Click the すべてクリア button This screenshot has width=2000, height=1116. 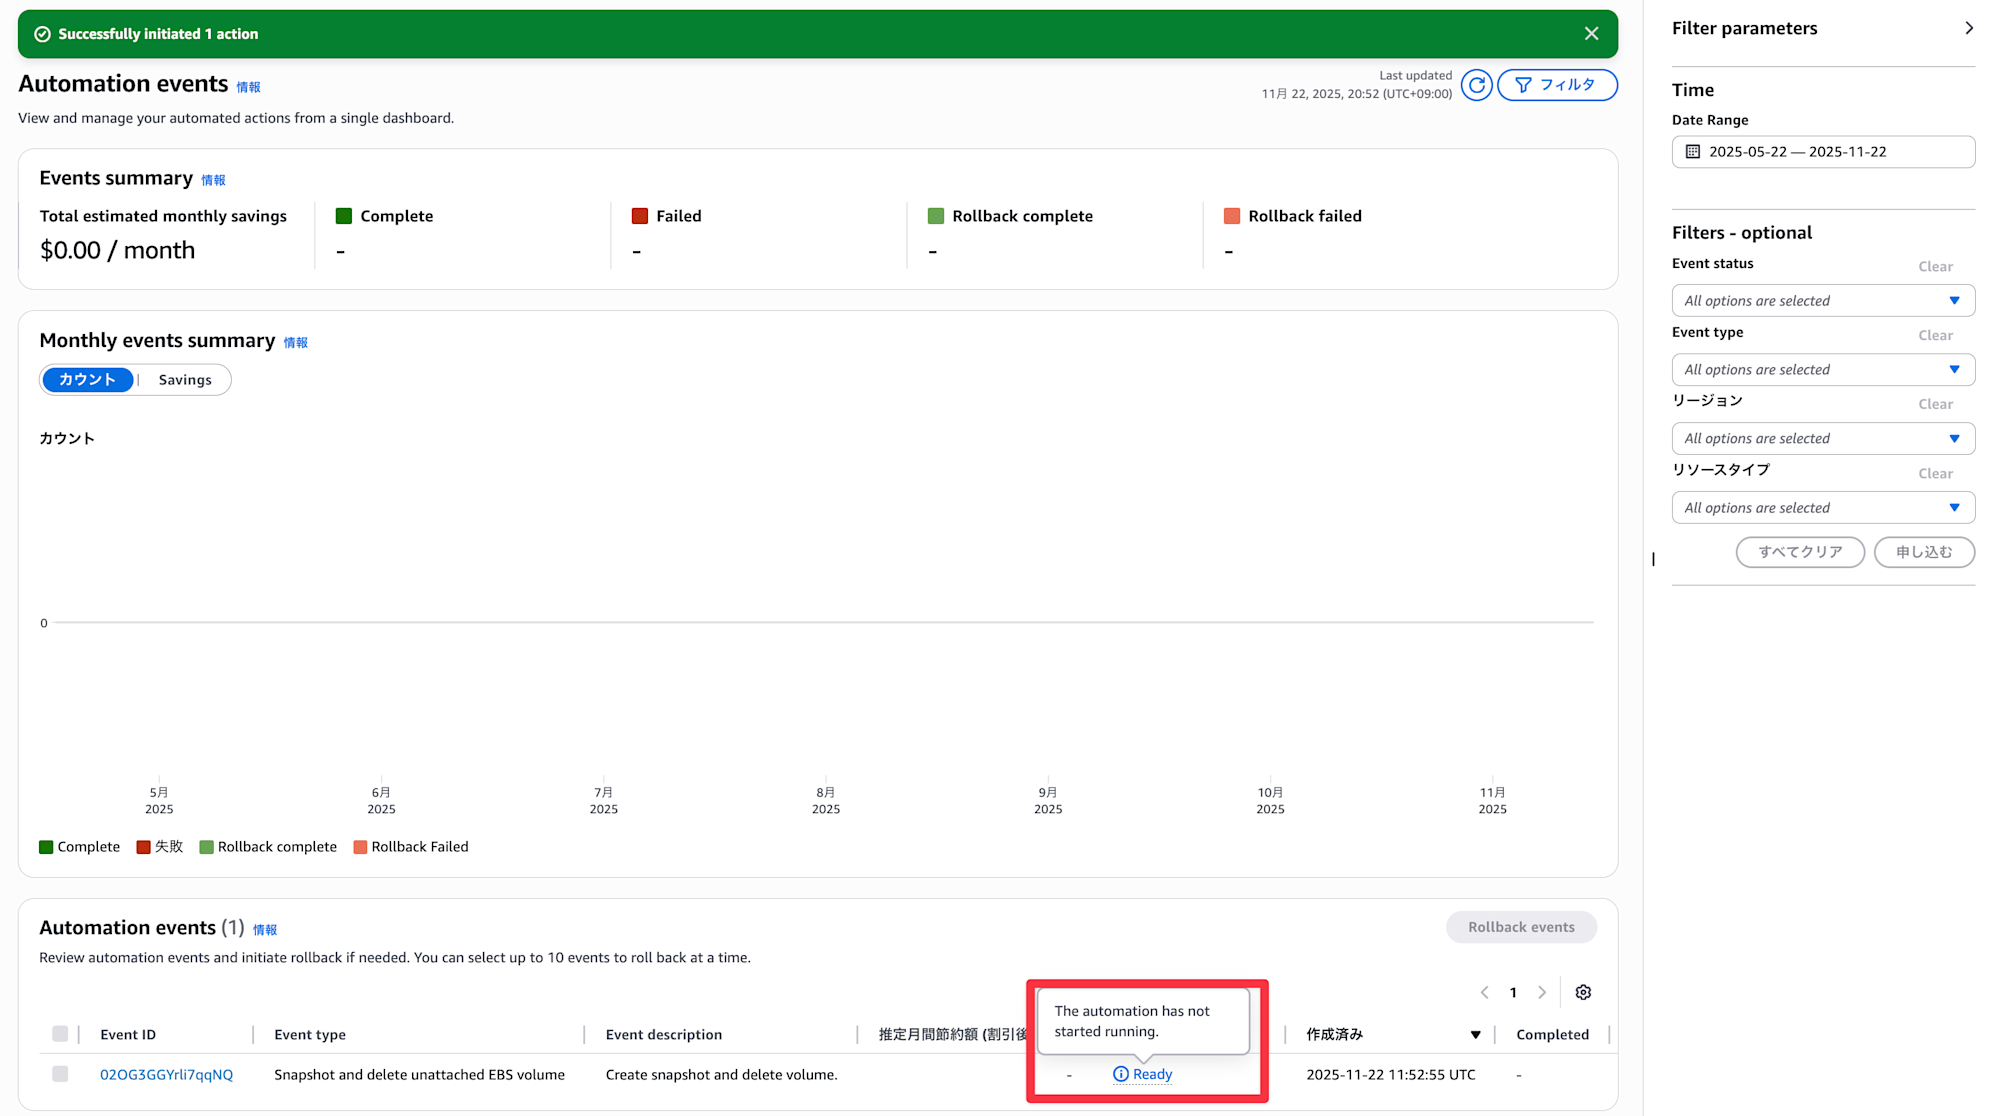(x=1799, y=552)
